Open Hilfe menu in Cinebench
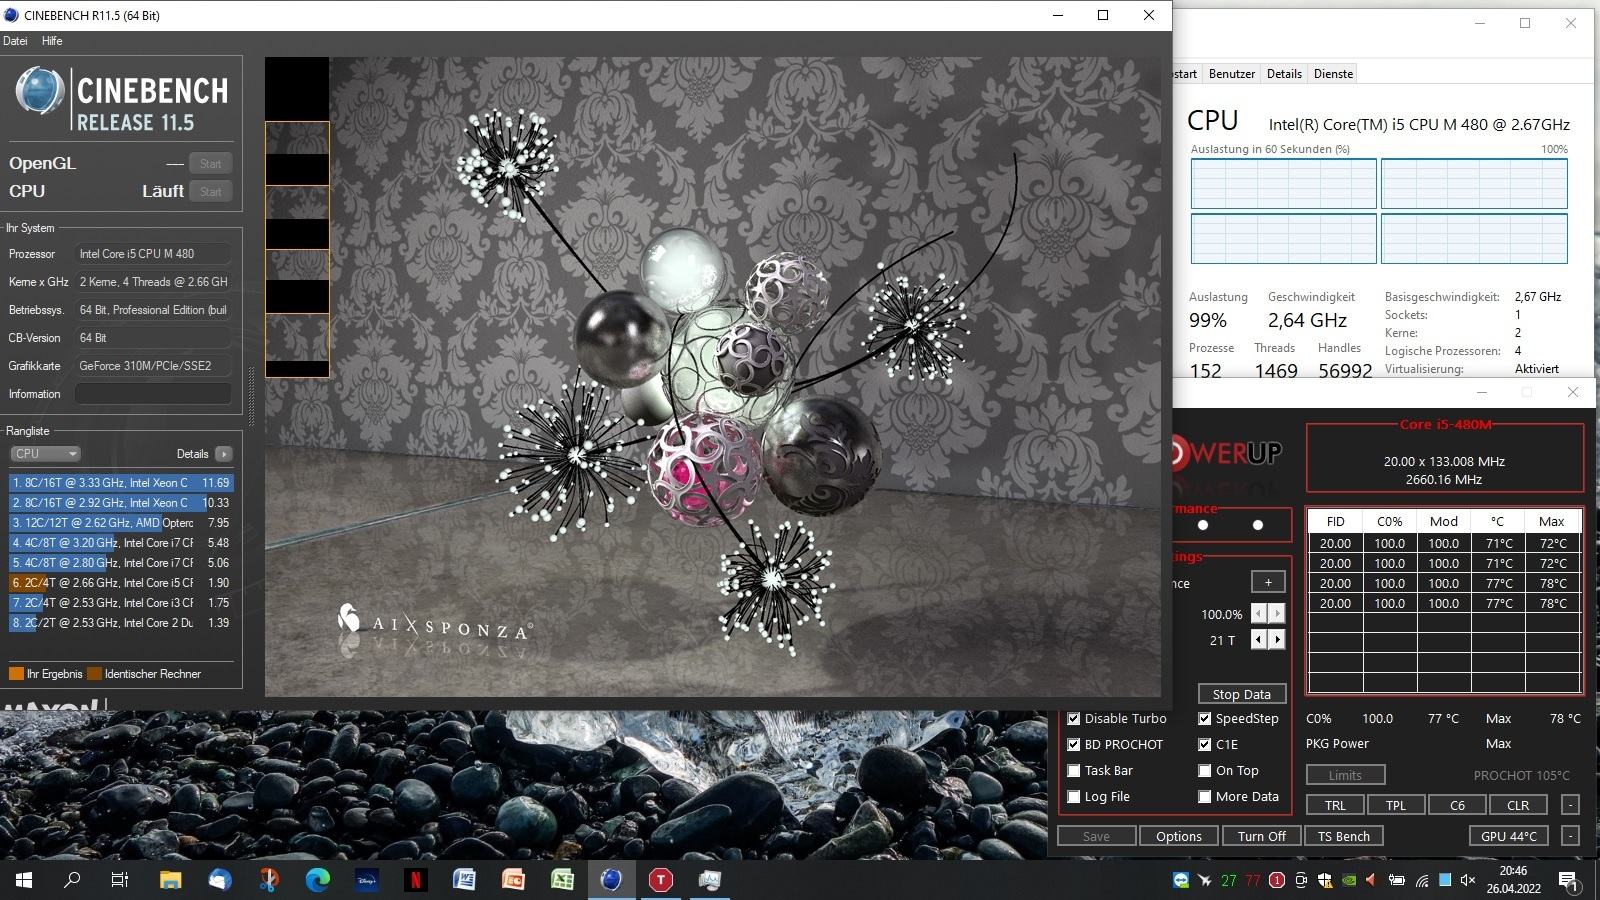 pos(52,41)
